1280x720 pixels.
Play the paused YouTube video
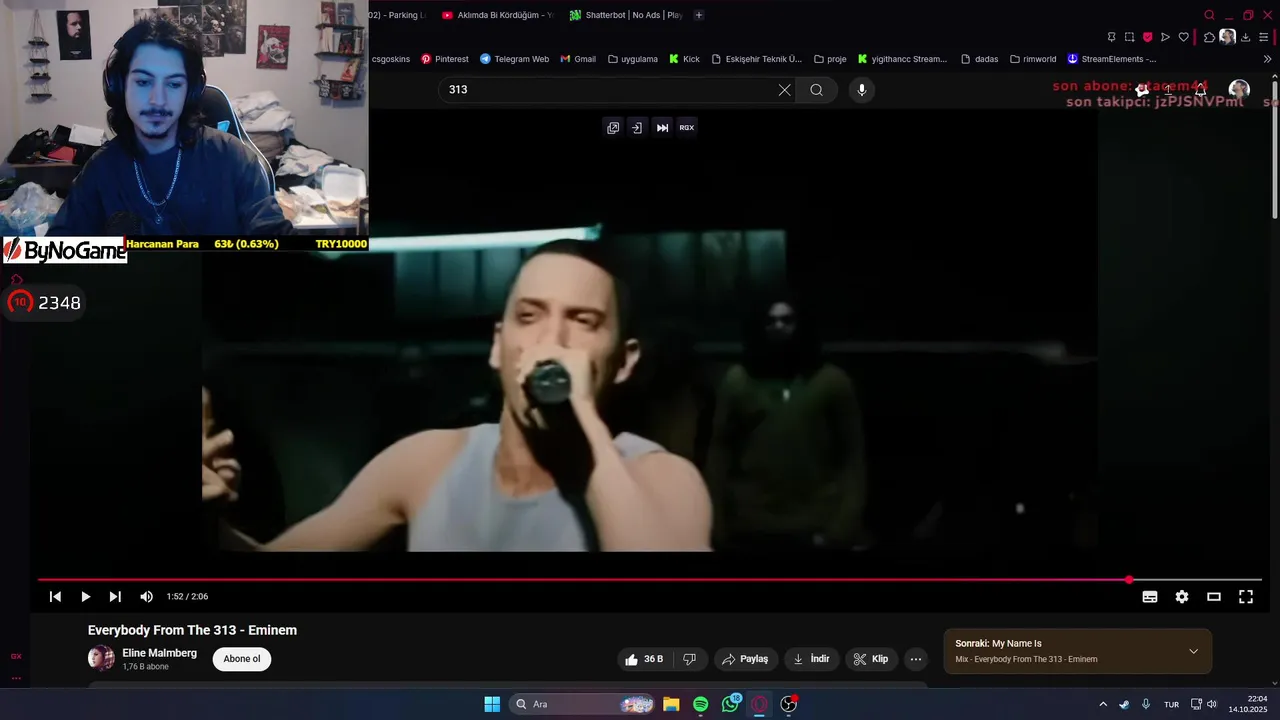click(x=85, y=597)
